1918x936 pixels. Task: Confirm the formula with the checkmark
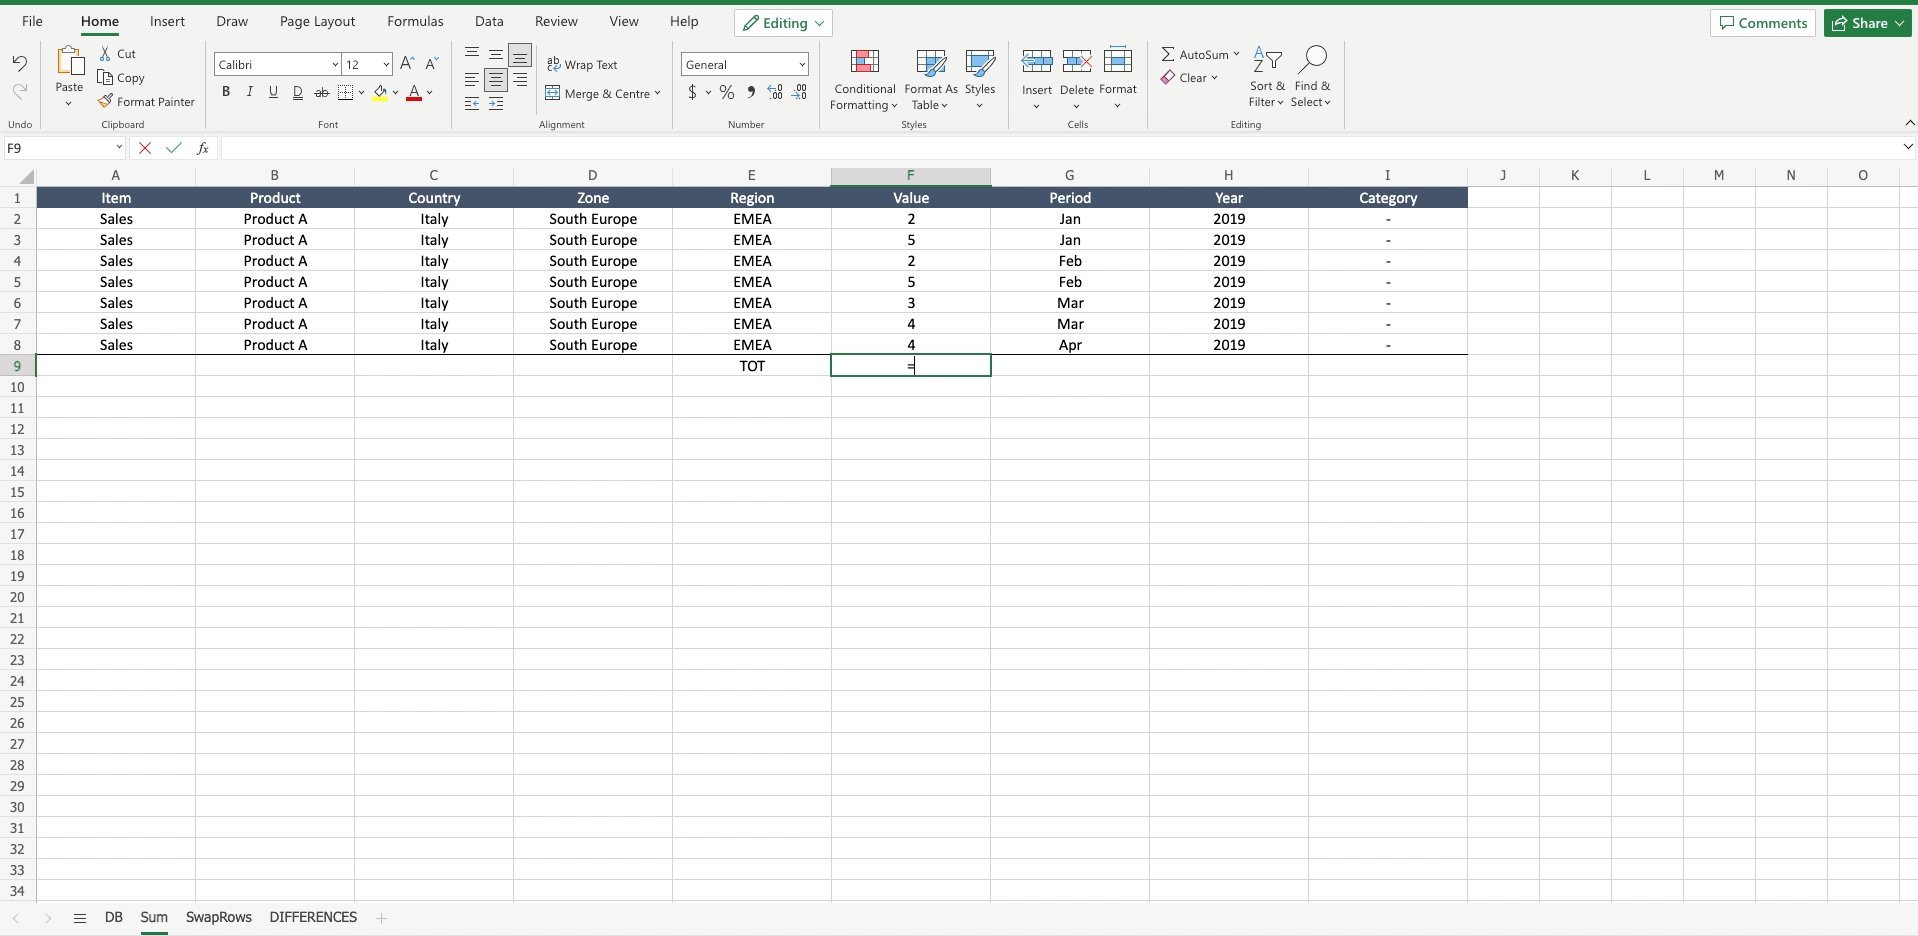click(174, 147)
